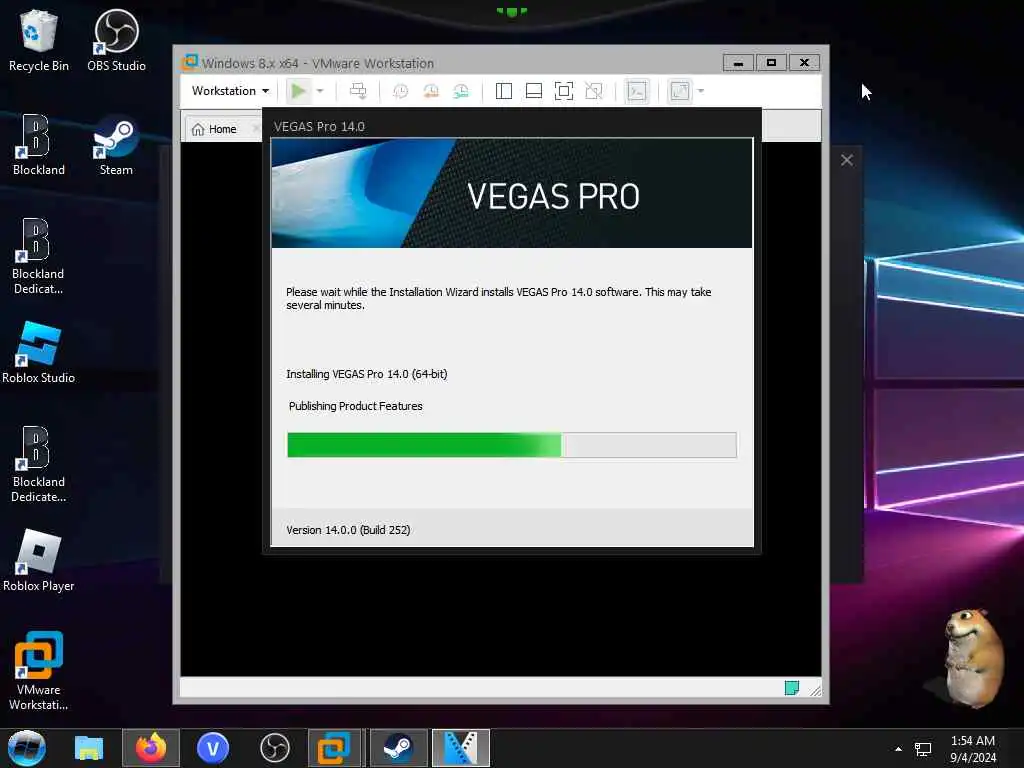Open File Explorer from the taskbar
The image size is (1024, 768).
click(89, 748)
